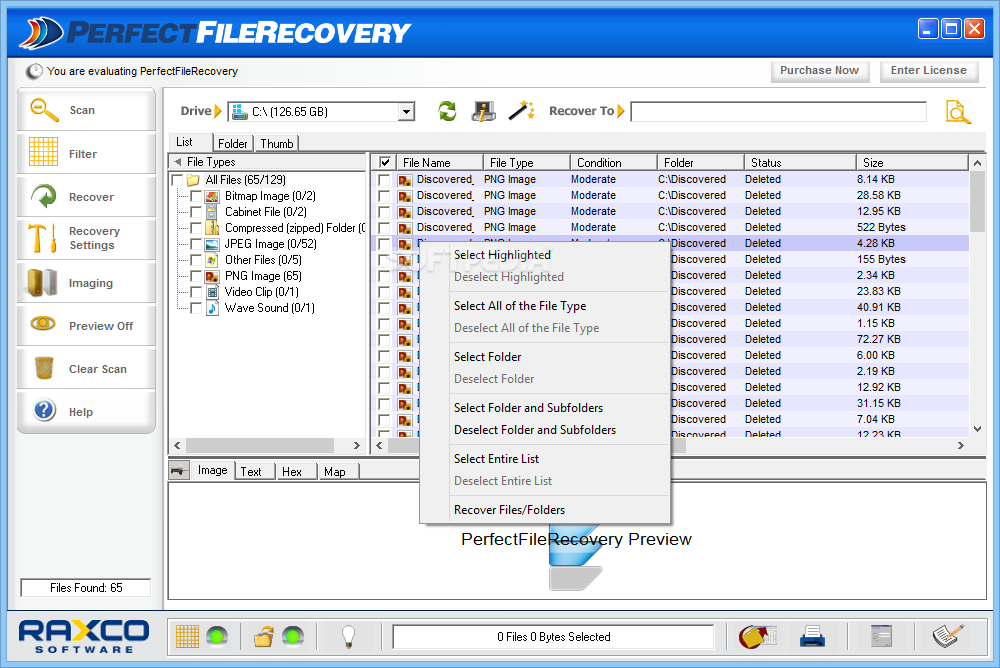
Task: Click the Recover To path field
Action: pyautogui.click(x=779, y=112)
